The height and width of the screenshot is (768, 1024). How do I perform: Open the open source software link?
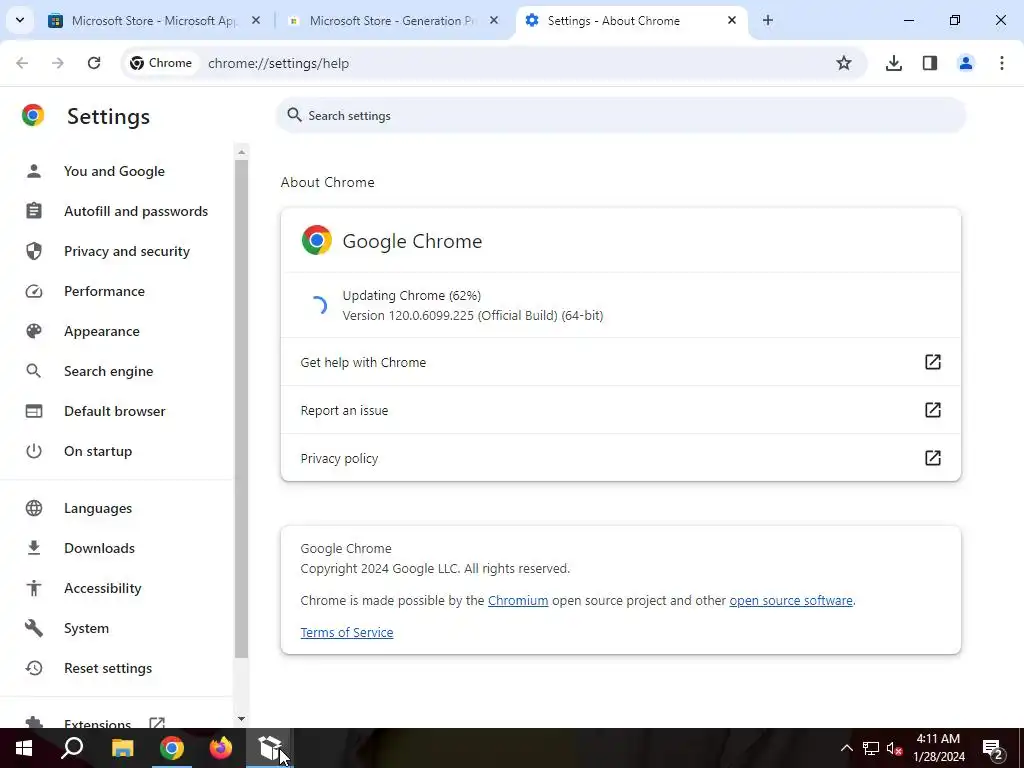(791, 600)
